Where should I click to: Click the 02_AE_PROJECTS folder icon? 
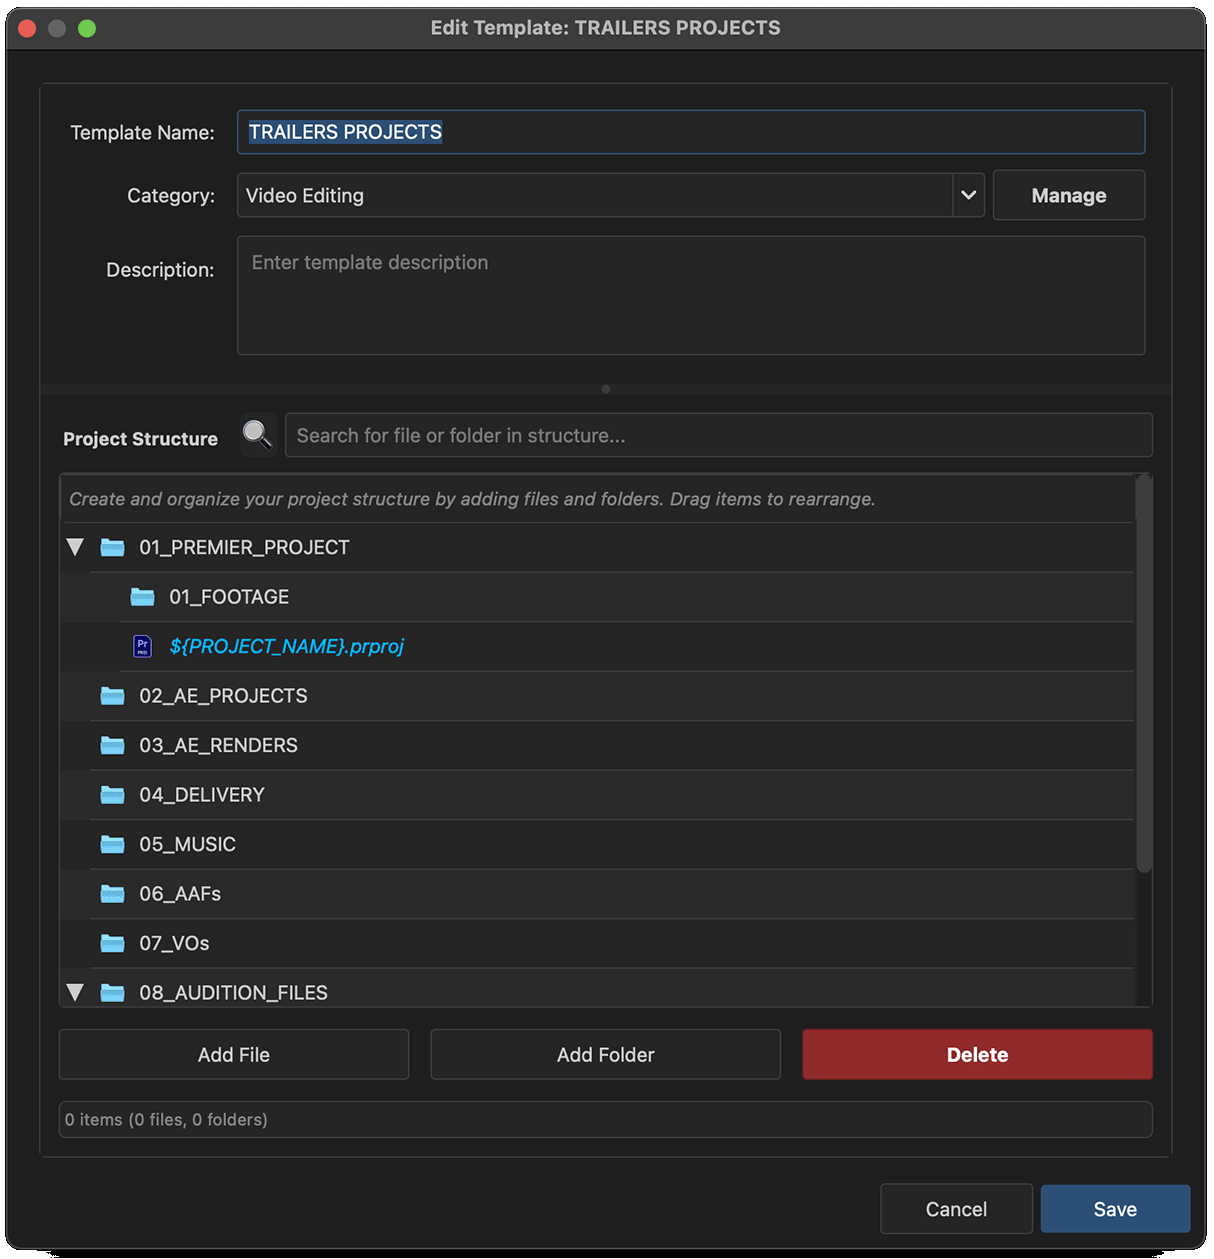tap(112, 696)
